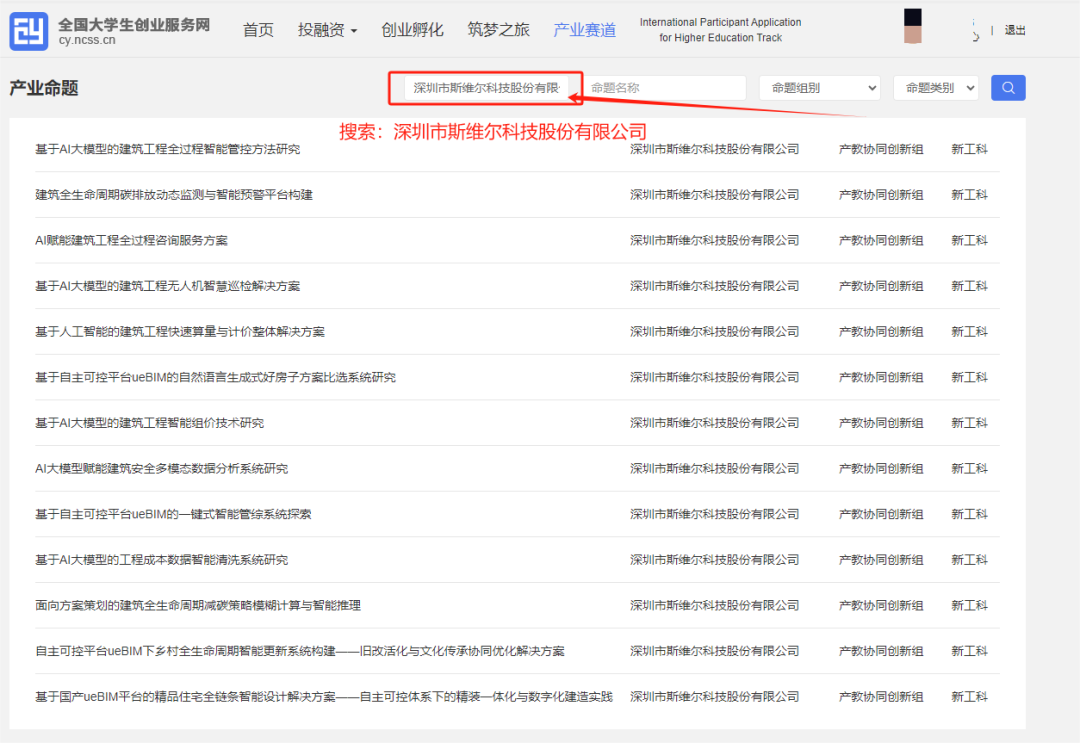The image size is (1080, 743).
Task: Expand the 投融资 navigation dropdown
Action: coord(327,30)
